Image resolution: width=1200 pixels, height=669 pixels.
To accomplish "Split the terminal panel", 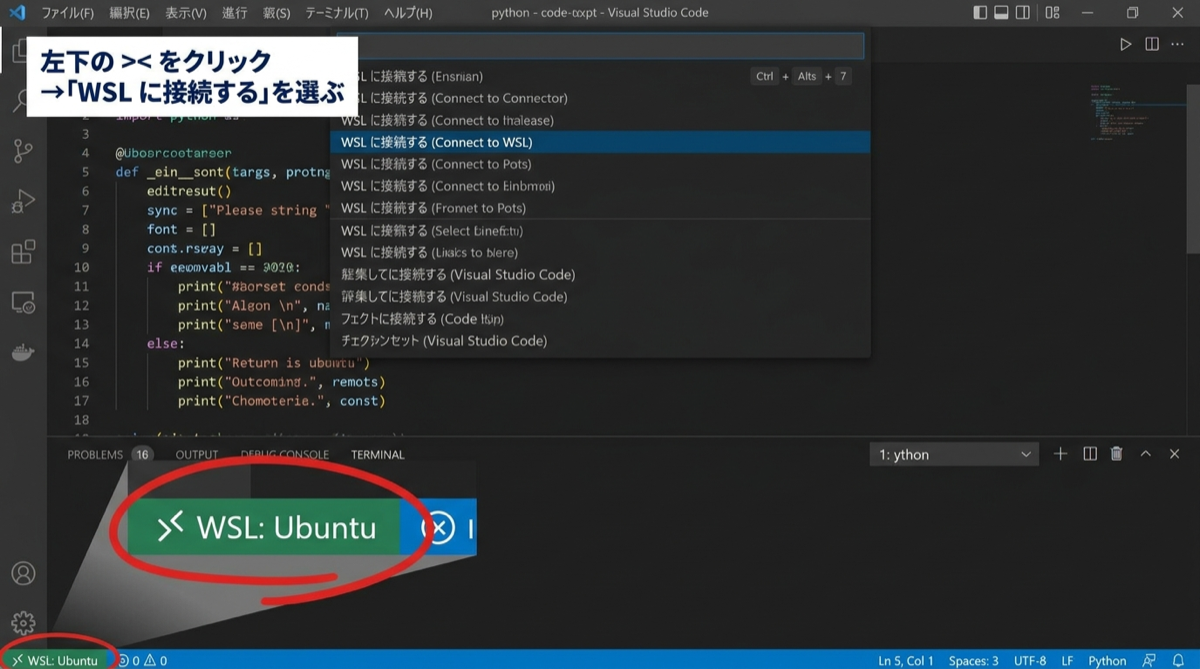I will pos(1090,454).
